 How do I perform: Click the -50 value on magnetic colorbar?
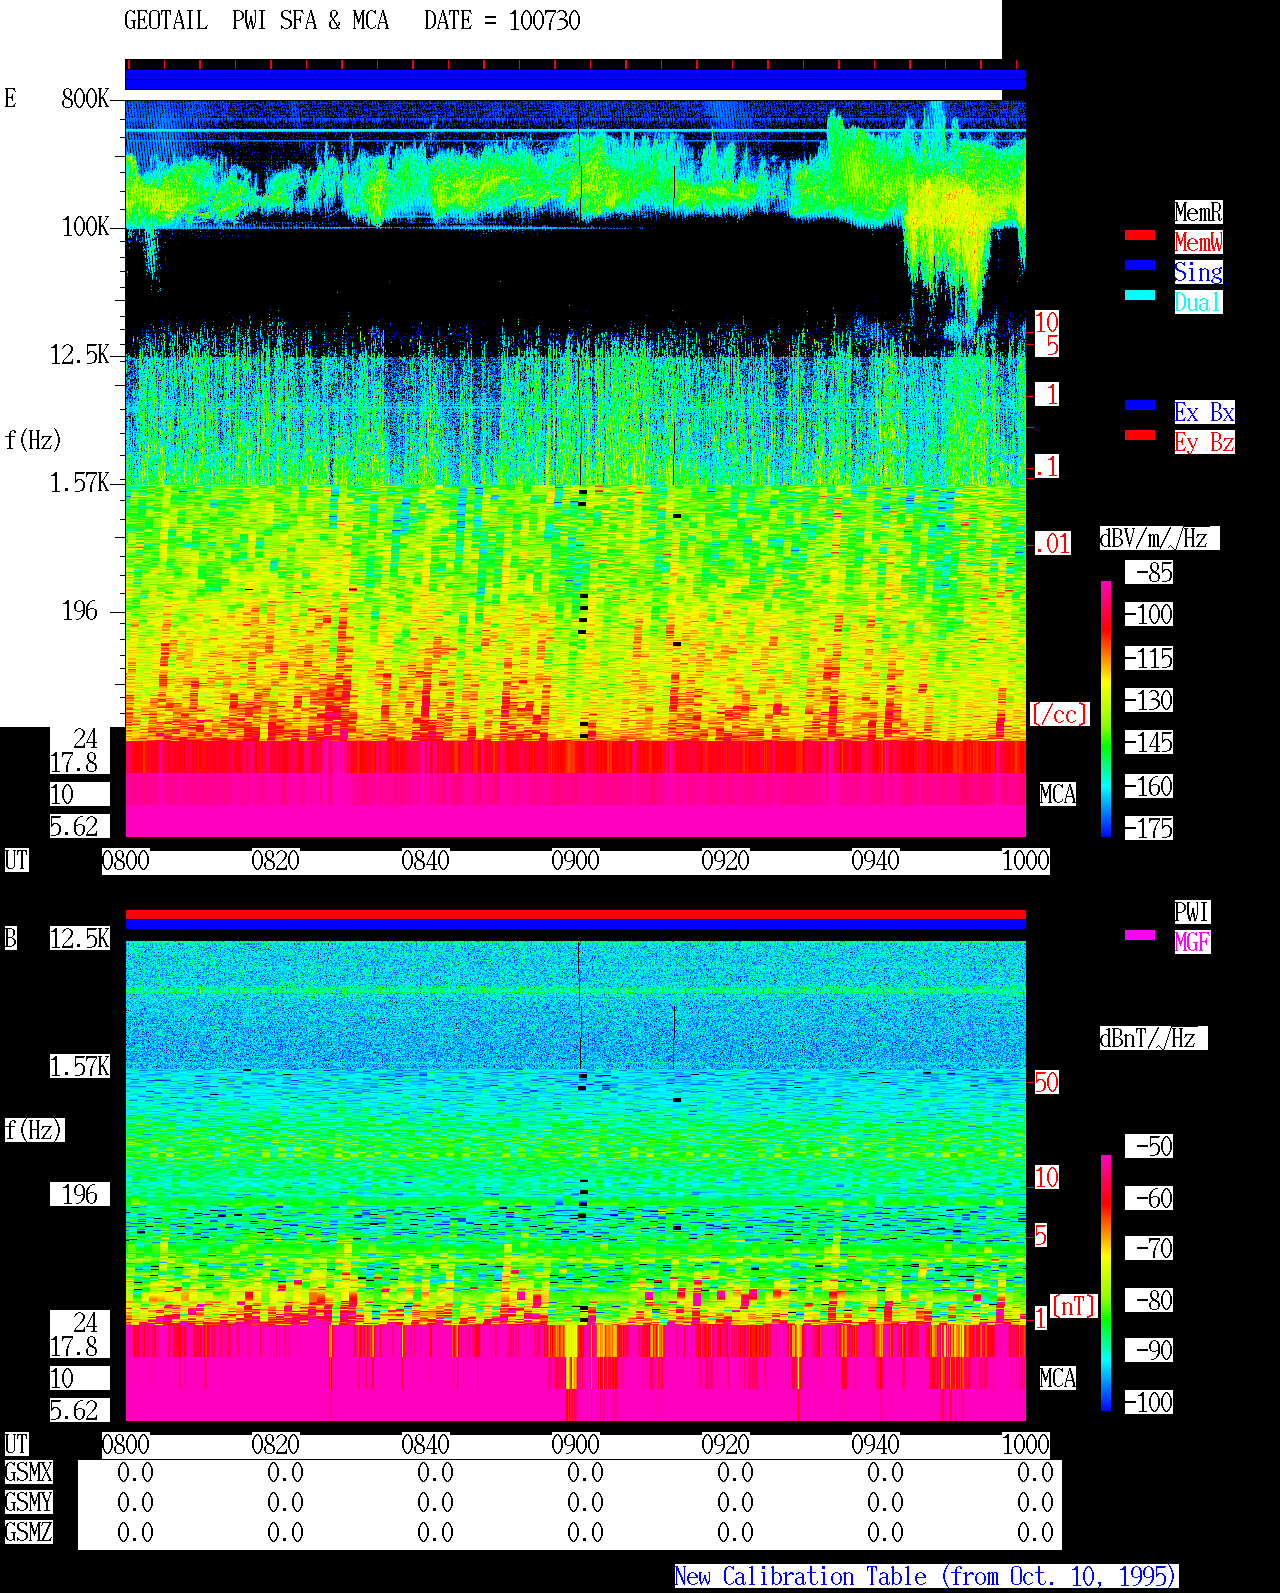click(1149, 1146)
